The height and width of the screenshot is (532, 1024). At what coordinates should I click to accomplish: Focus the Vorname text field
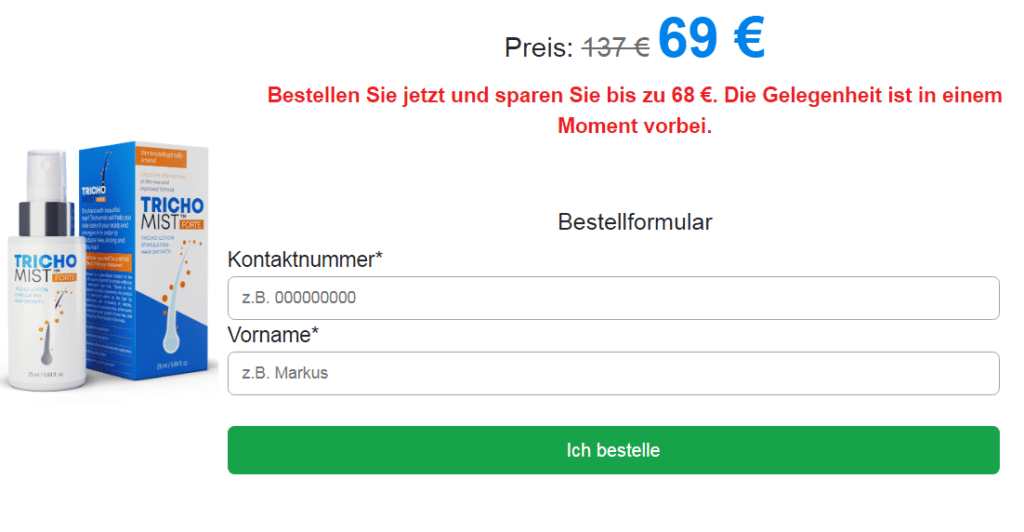tap(613, 373)
